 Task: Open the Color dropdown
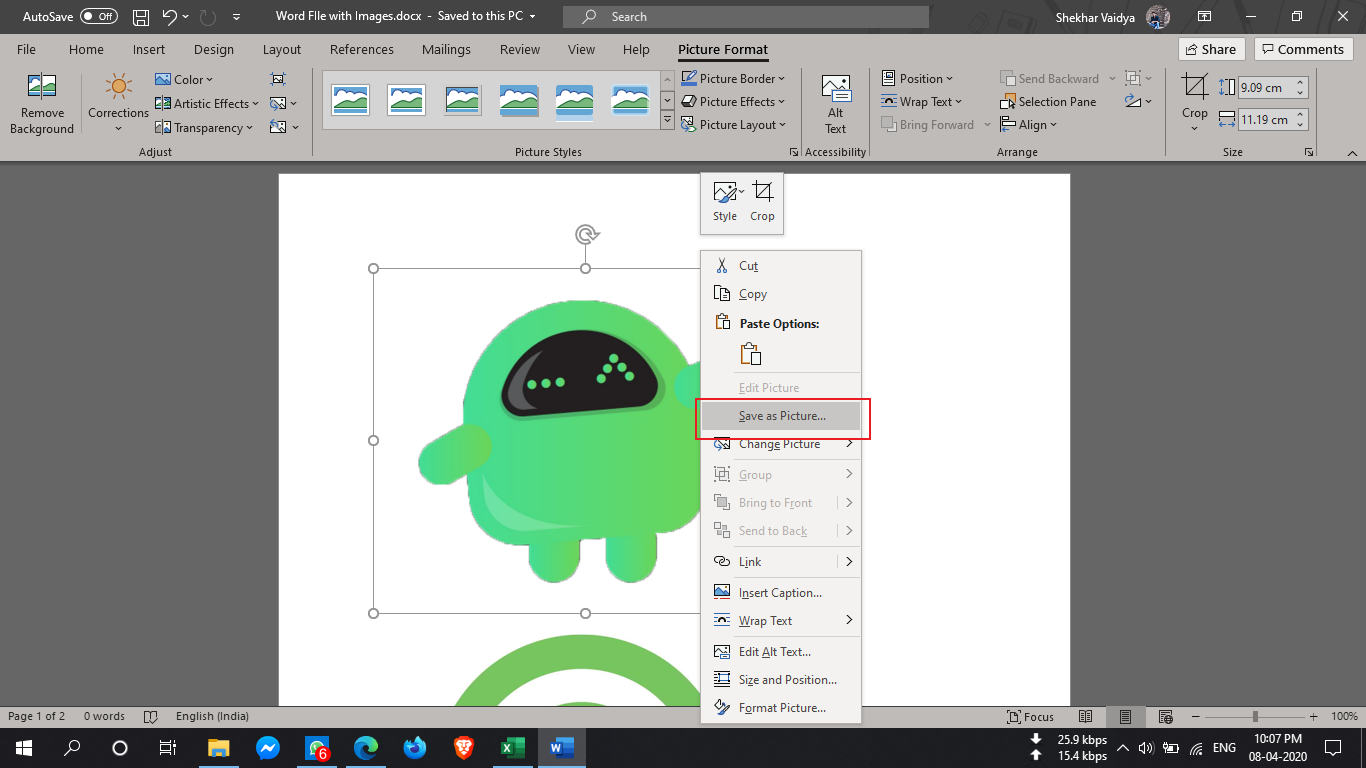(x=185, y=79)
